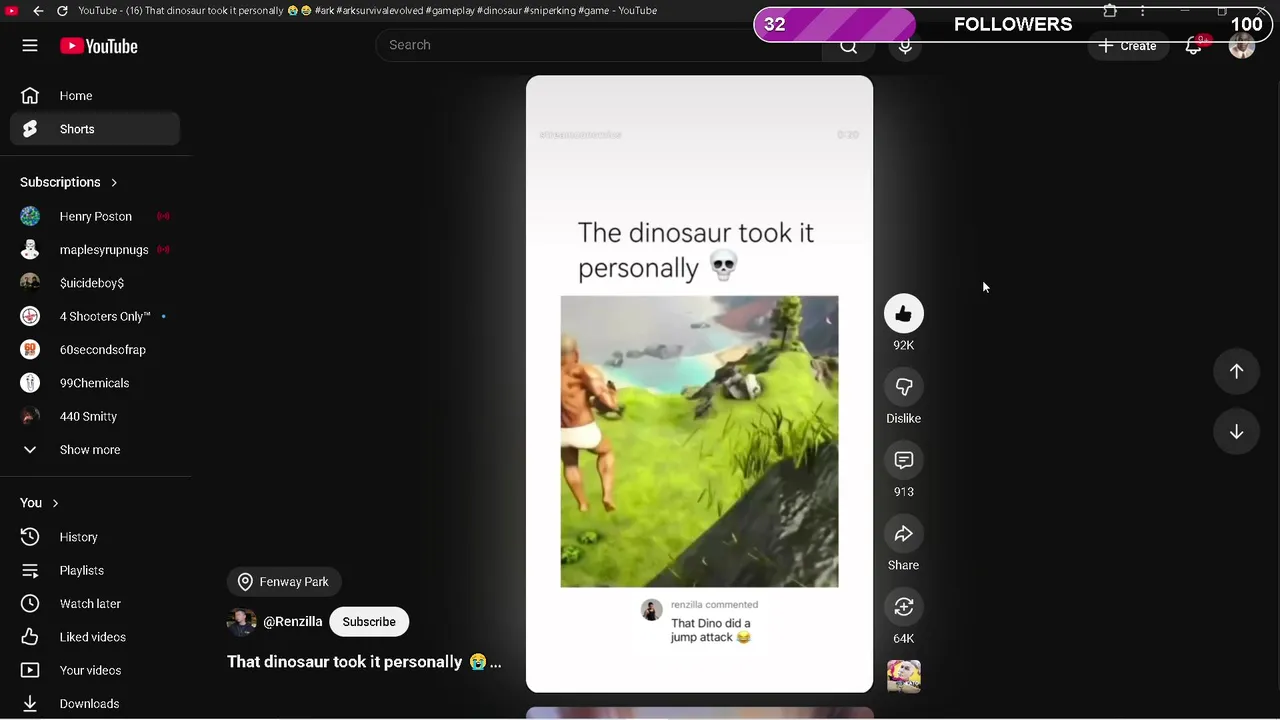This screenshot has width=1280, height=720.
Task: Click the browser back arrow
Action: point(37,10)
